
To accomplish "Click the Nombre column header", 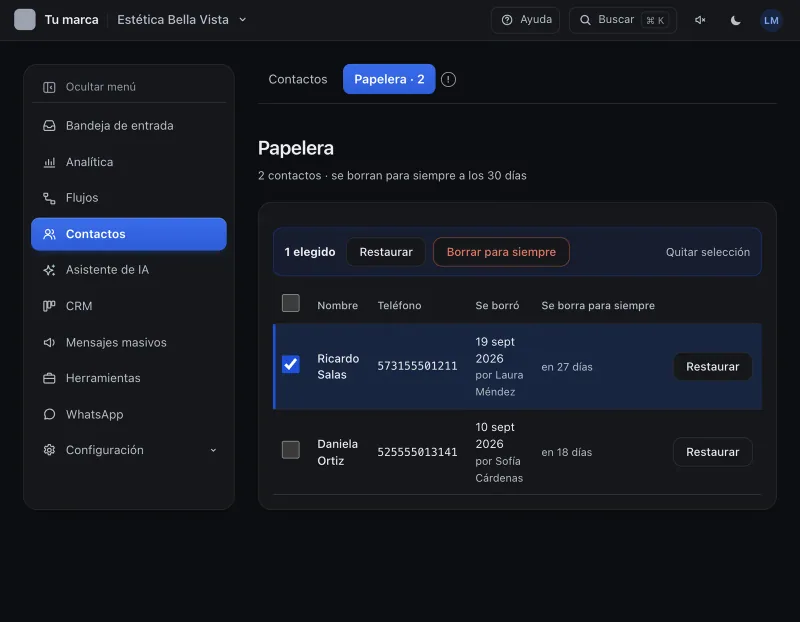I will click(x=337, y=306).
